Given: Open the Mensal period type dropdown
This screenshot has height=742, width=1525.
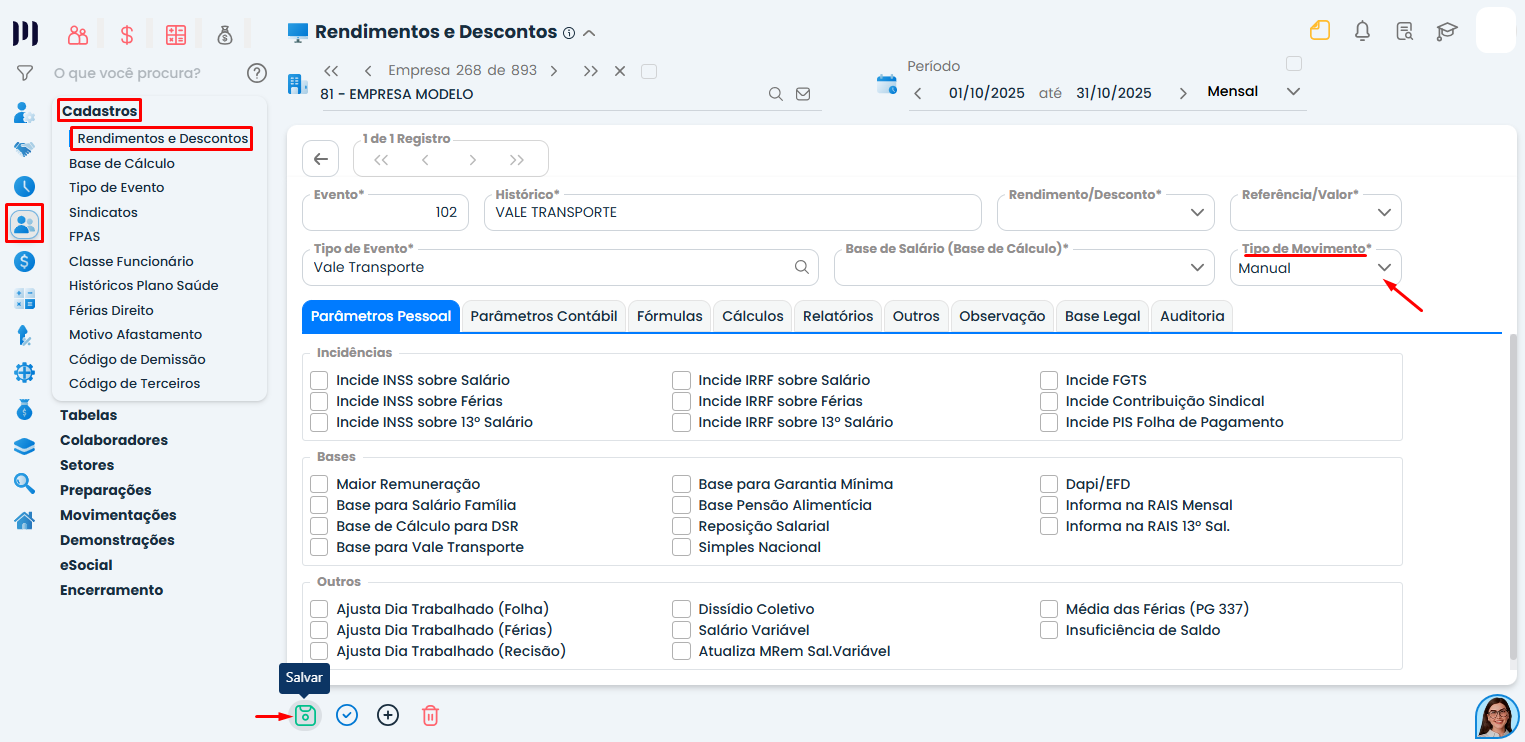Looking at the screenshot, I should [1293, 92].
